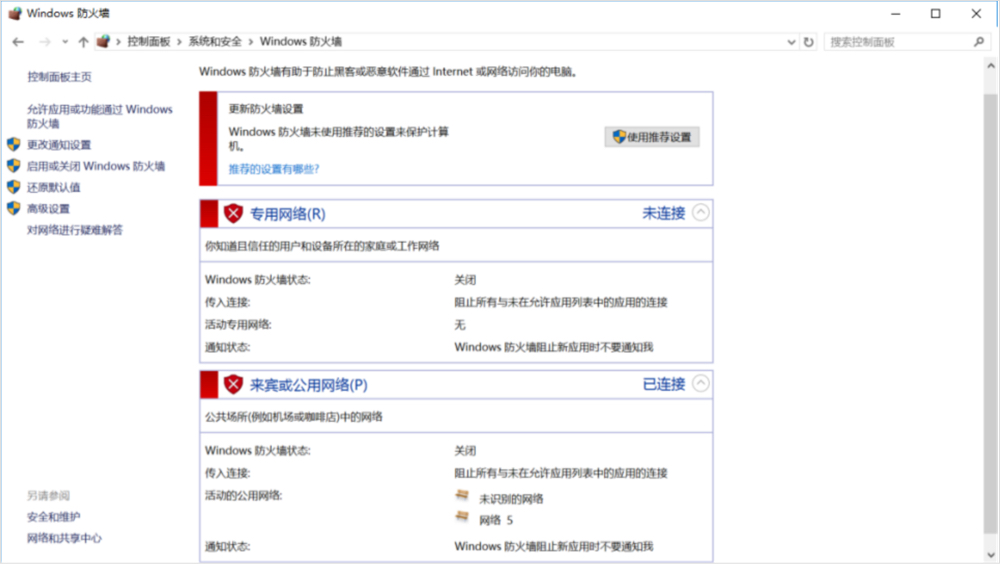The width and height of the screenshot is (1000, 564).
Task: Open 网络和共享中心 link
Action: [64, 538]
